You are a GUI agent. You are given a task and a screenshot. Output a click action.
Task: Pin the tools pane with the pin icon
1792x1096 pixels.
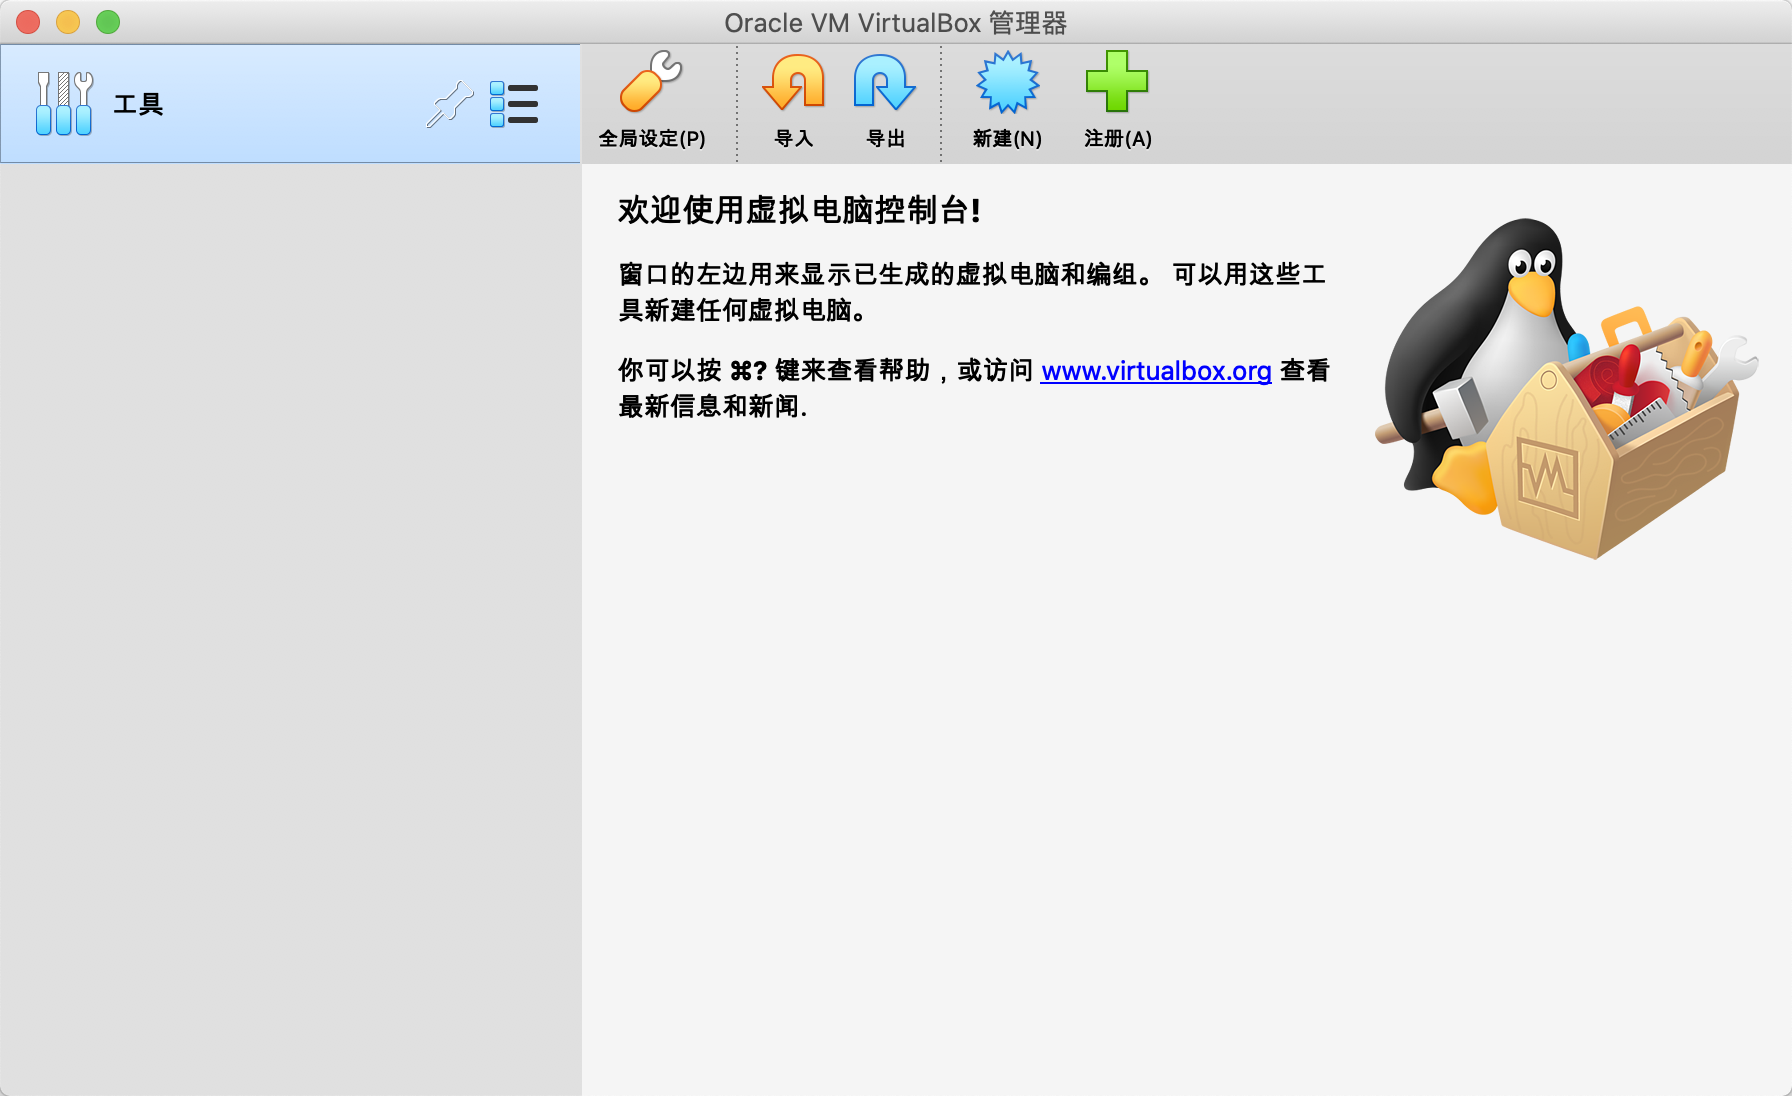tap(450, 104)
